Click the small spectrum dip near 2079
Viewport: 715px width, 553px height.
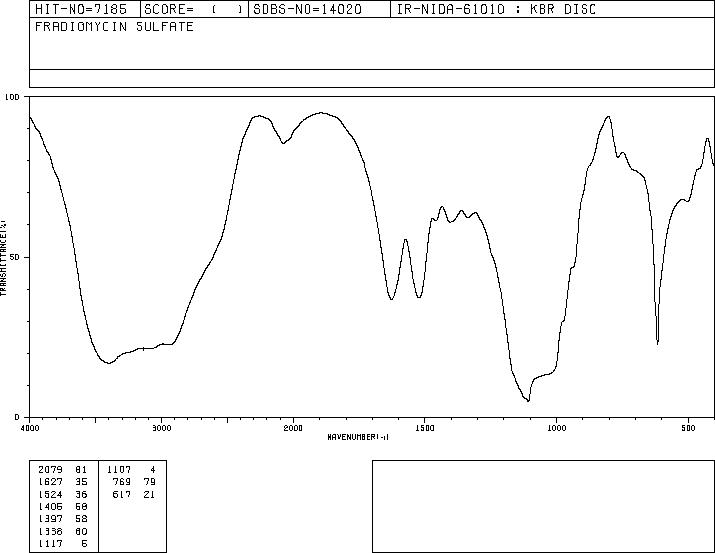[283, 143]
